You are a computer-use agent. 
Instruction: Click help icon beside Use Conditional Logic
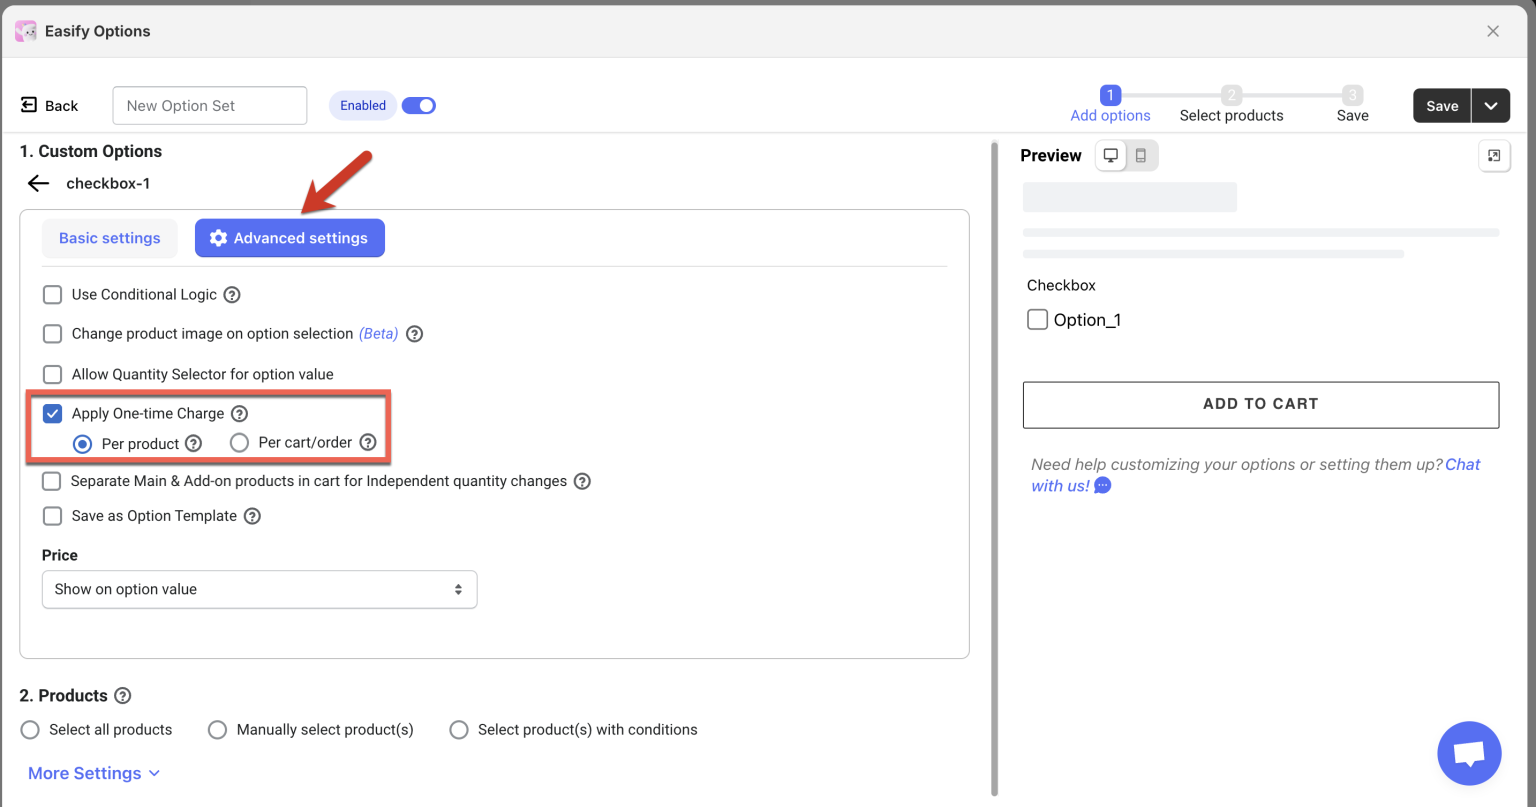tap(232, 295)
